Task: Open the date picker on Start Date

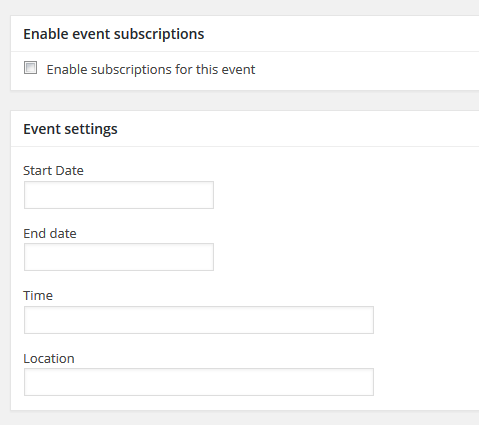Action: click(119, 195)
